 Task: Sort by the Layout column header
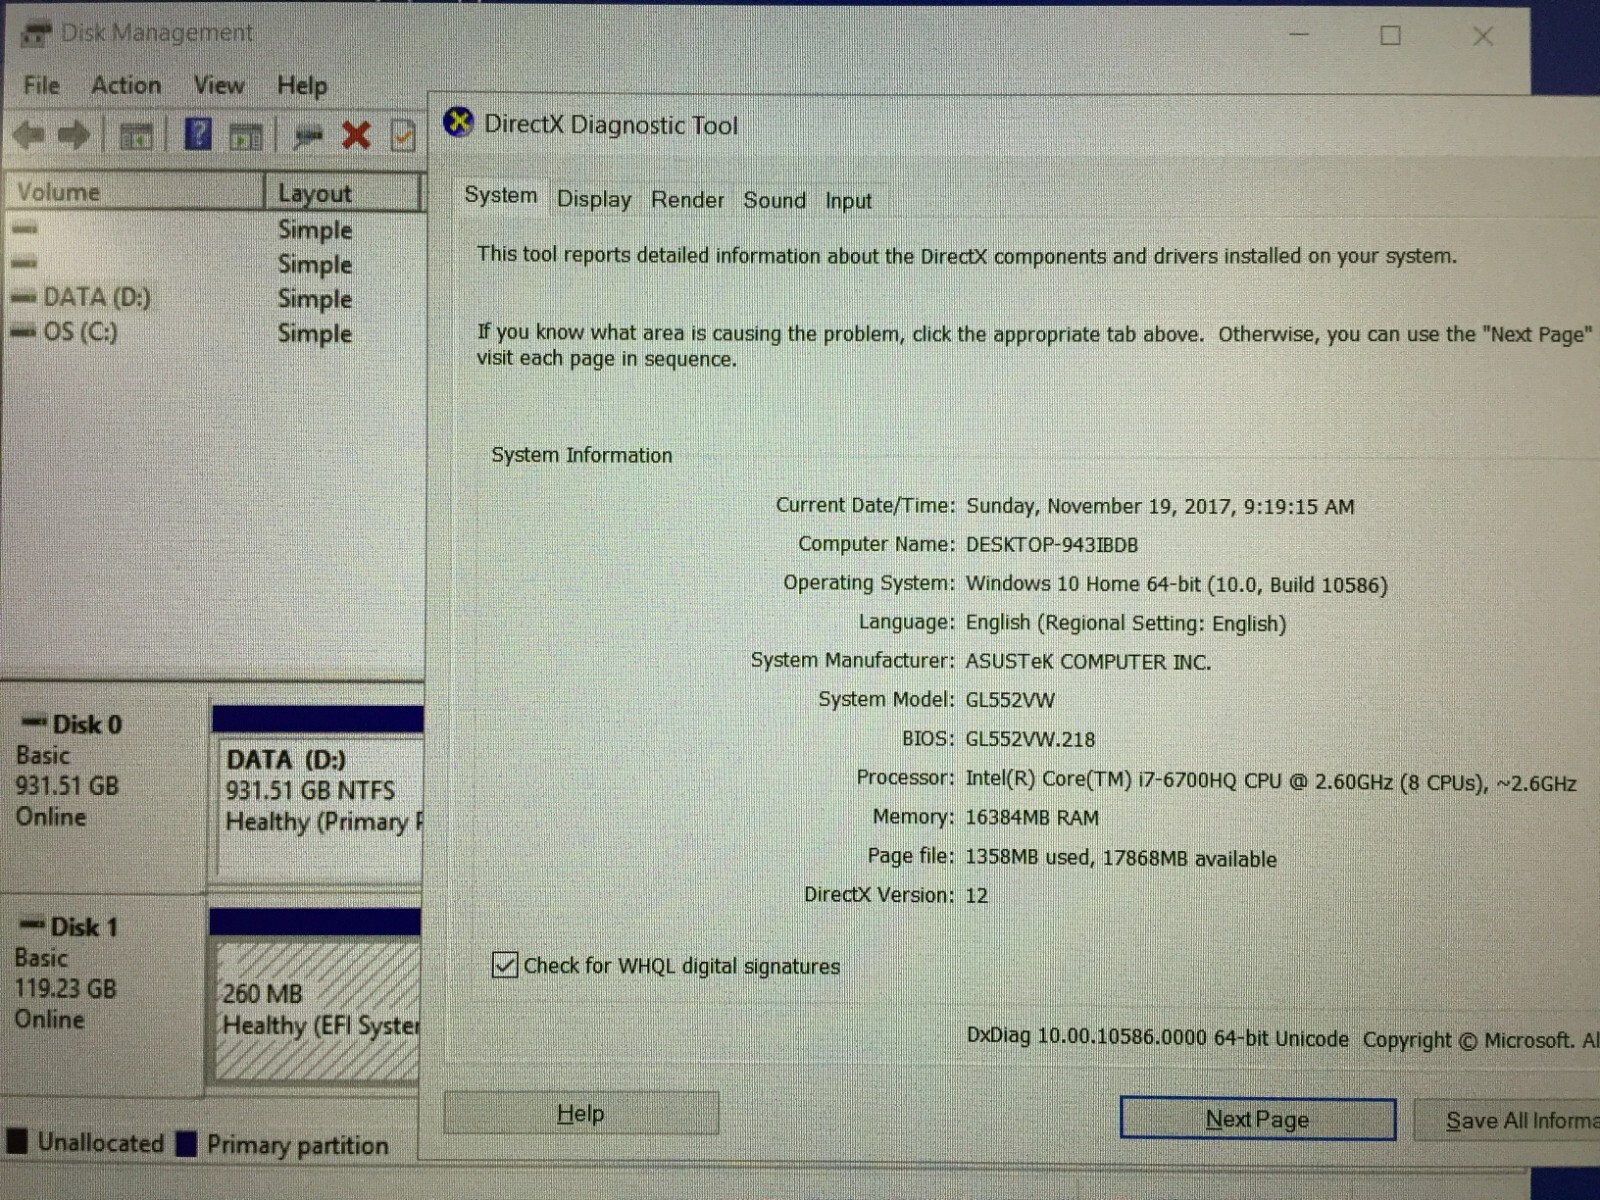[x=344, y=192]
